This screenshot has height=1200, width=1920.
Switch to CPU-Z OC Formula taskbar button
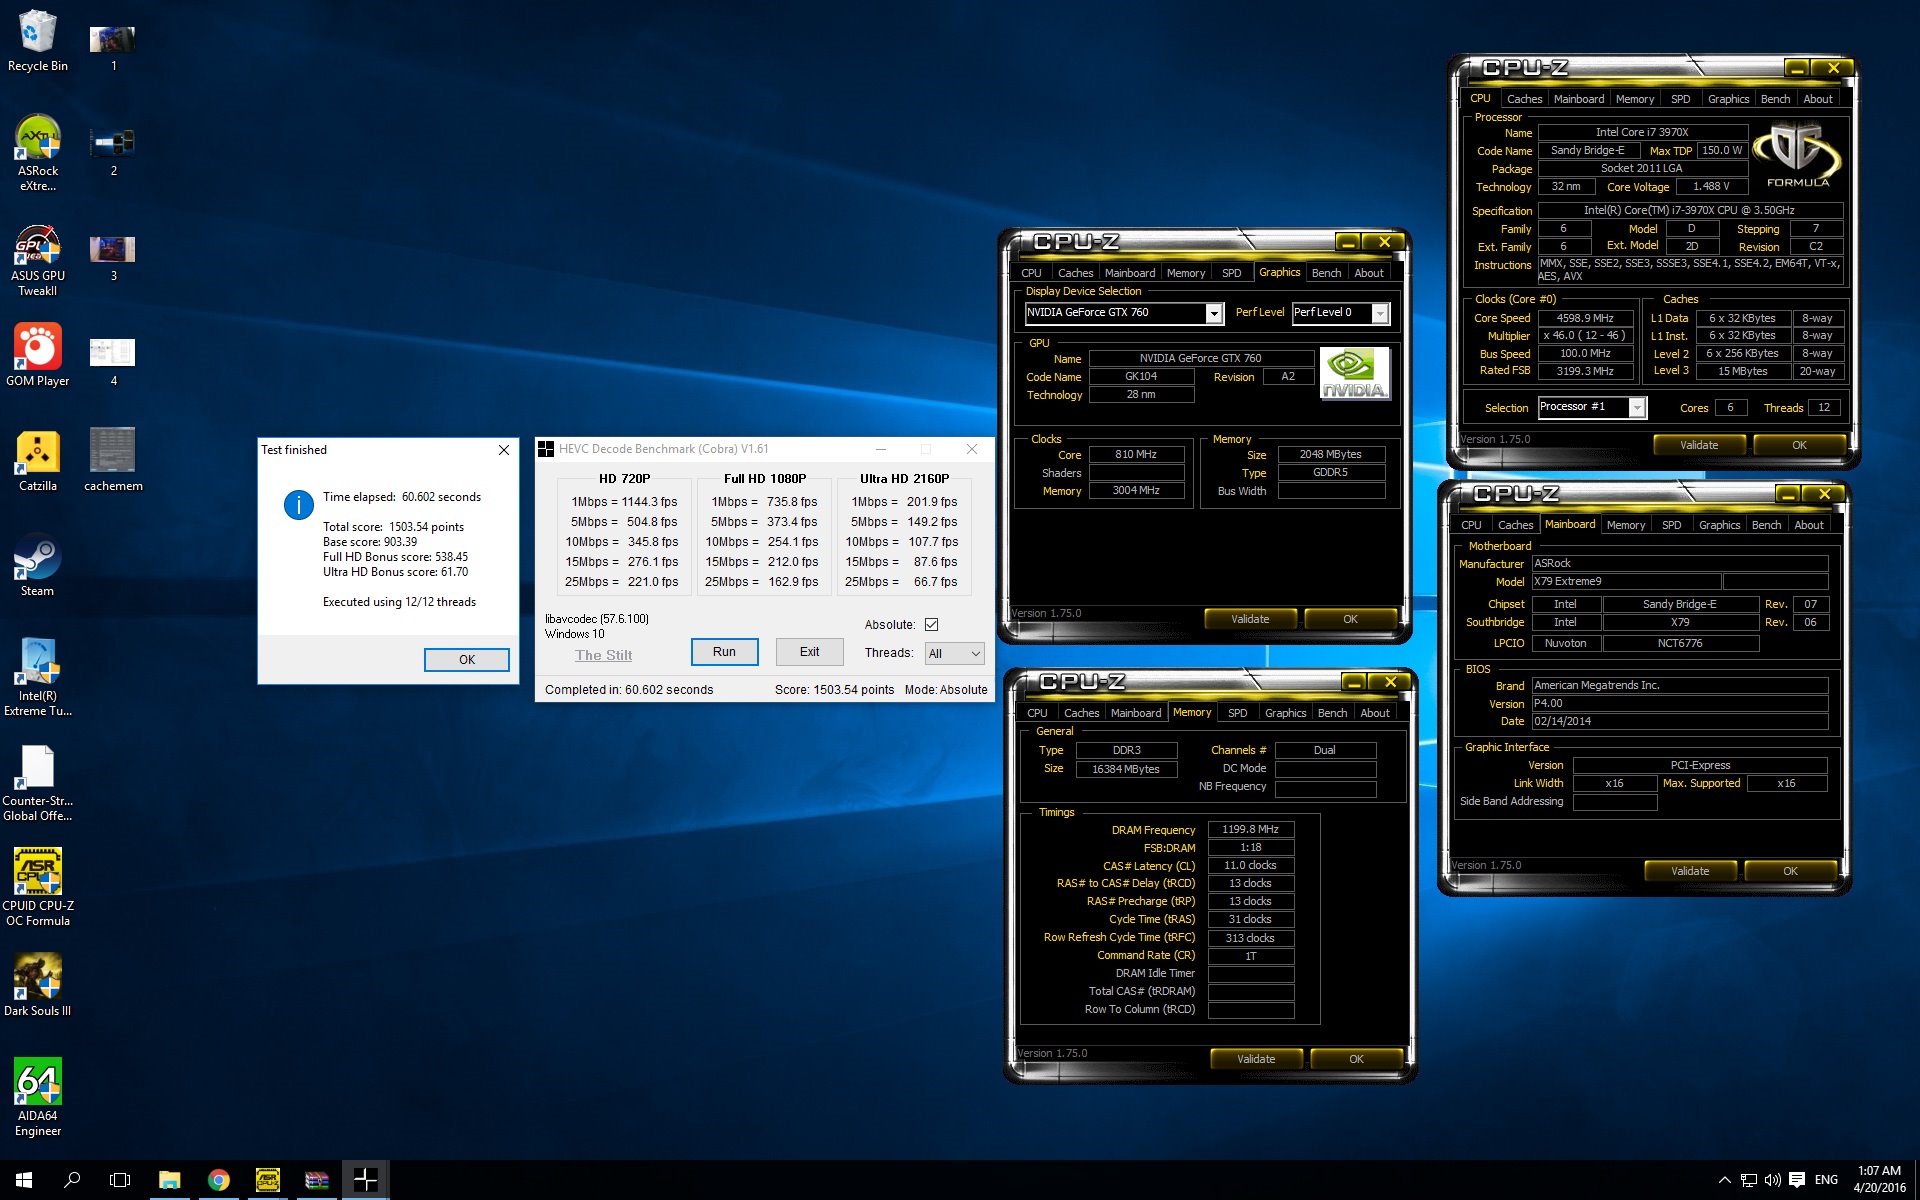tap(267, 1180)
